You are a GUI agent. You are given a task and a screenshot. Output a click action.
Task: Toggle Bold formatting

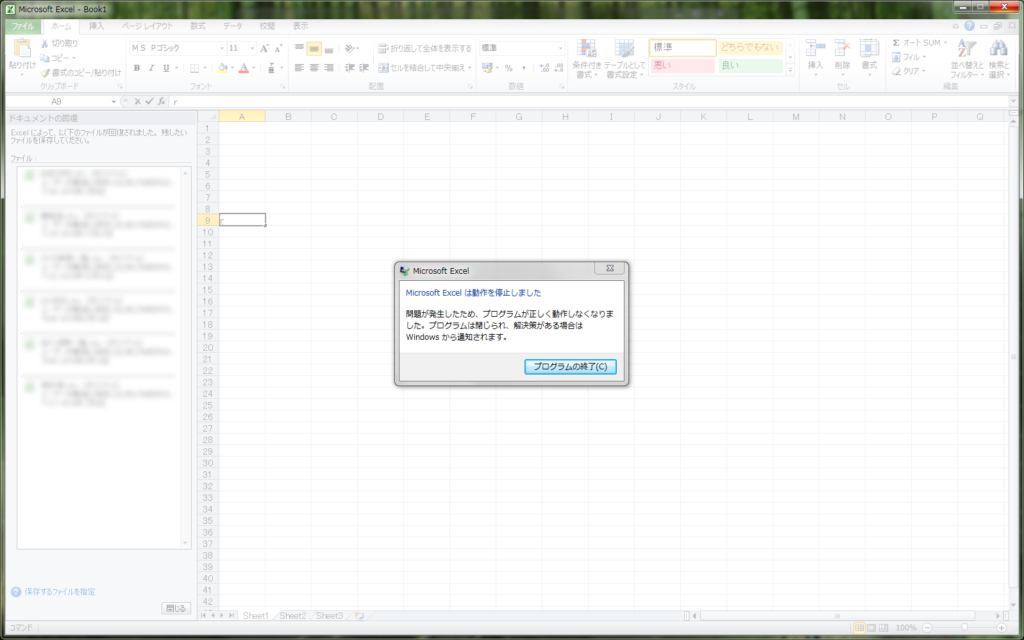[x=137, y=68]
